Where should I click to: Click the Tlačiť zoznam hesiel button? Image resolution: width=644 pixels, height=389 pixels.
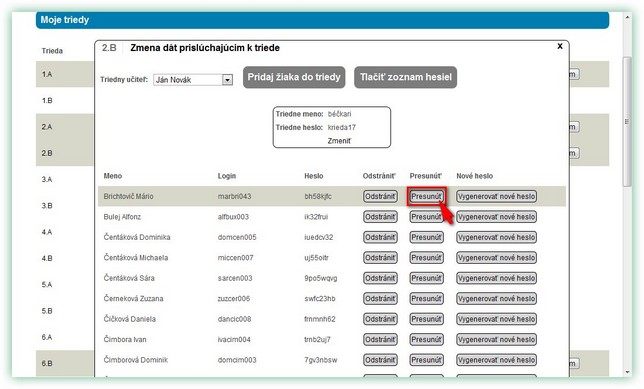[405, 77]
